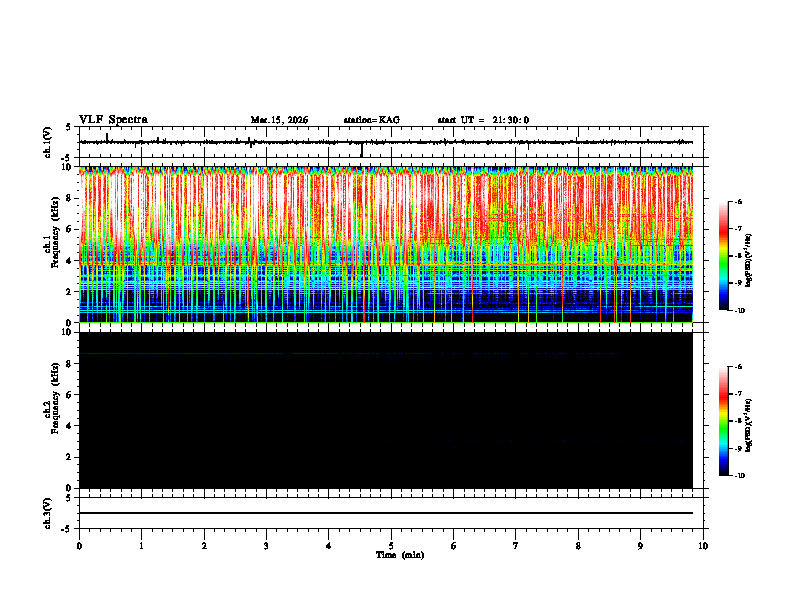
Task: Click the ch.1 "Frequency (kHz)" axis label
Action: [x=56, y=232]
